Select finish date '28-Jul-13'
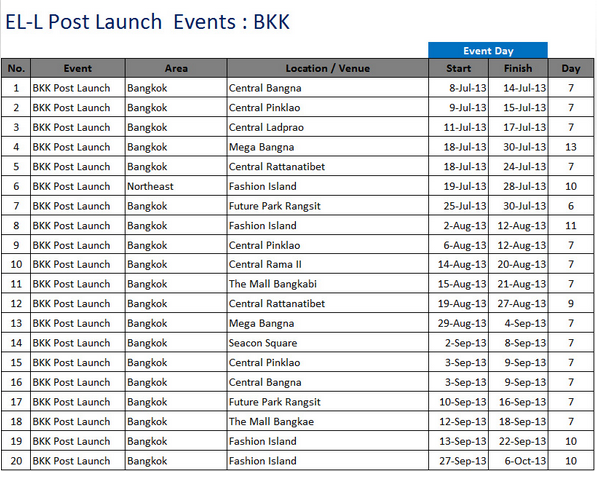The width and height of the screenshot is (597, 489). pyautogui.click(x=518, y=186)
